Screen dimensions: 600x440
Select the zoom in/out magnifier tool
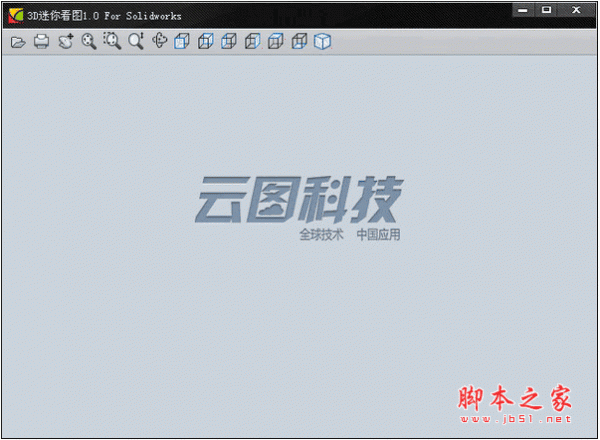pos(136,41)
